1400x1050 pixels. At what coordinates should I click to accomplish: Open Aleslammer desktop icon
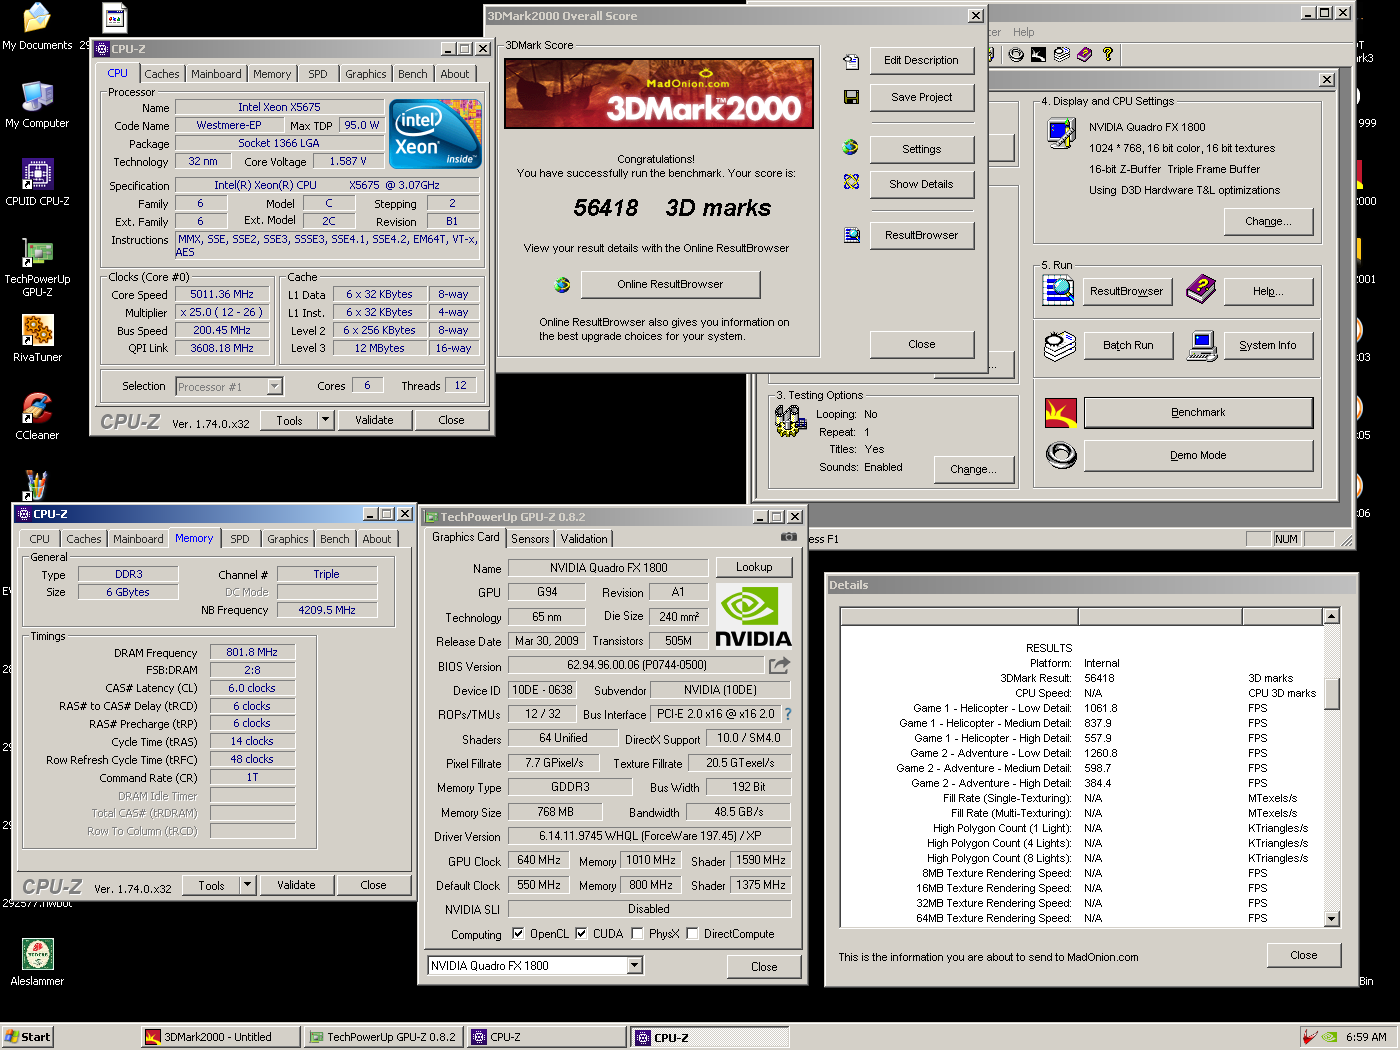coord(37,963)
